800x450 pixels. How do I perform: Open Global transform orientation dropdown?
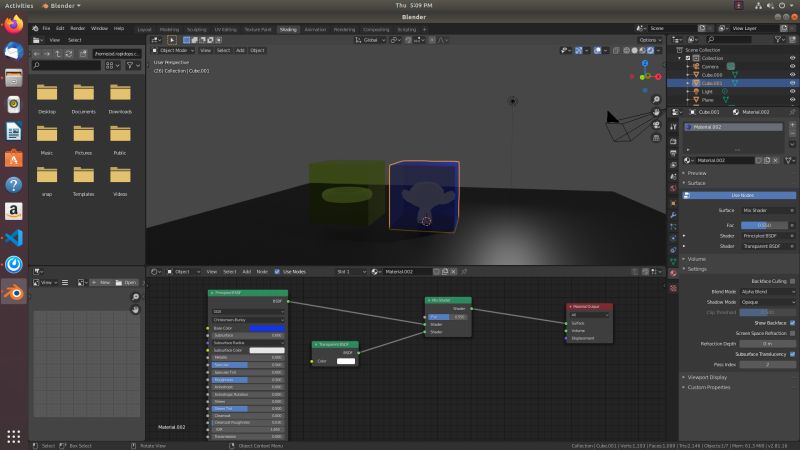[x=370, y=40]
